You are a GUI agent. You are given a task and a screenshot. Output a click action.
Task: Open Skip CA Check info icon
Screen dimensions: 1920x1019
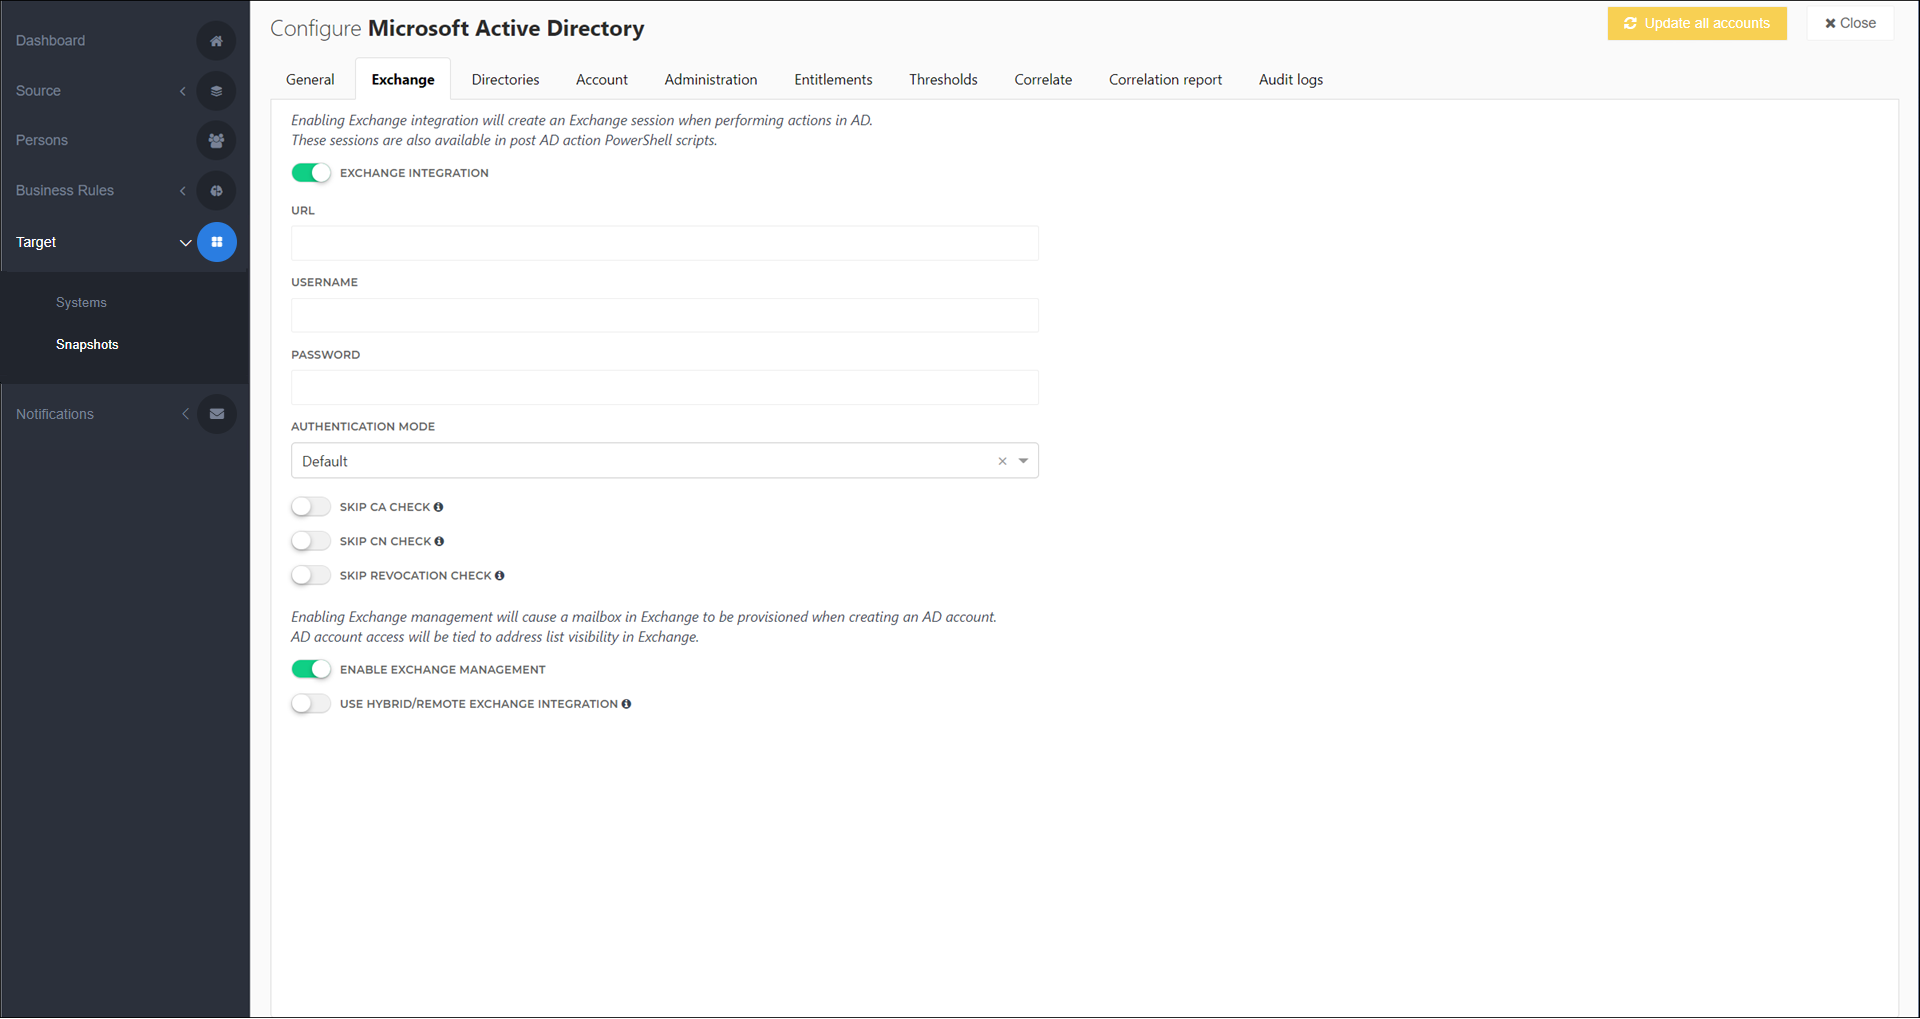click(x=438, y=507)
